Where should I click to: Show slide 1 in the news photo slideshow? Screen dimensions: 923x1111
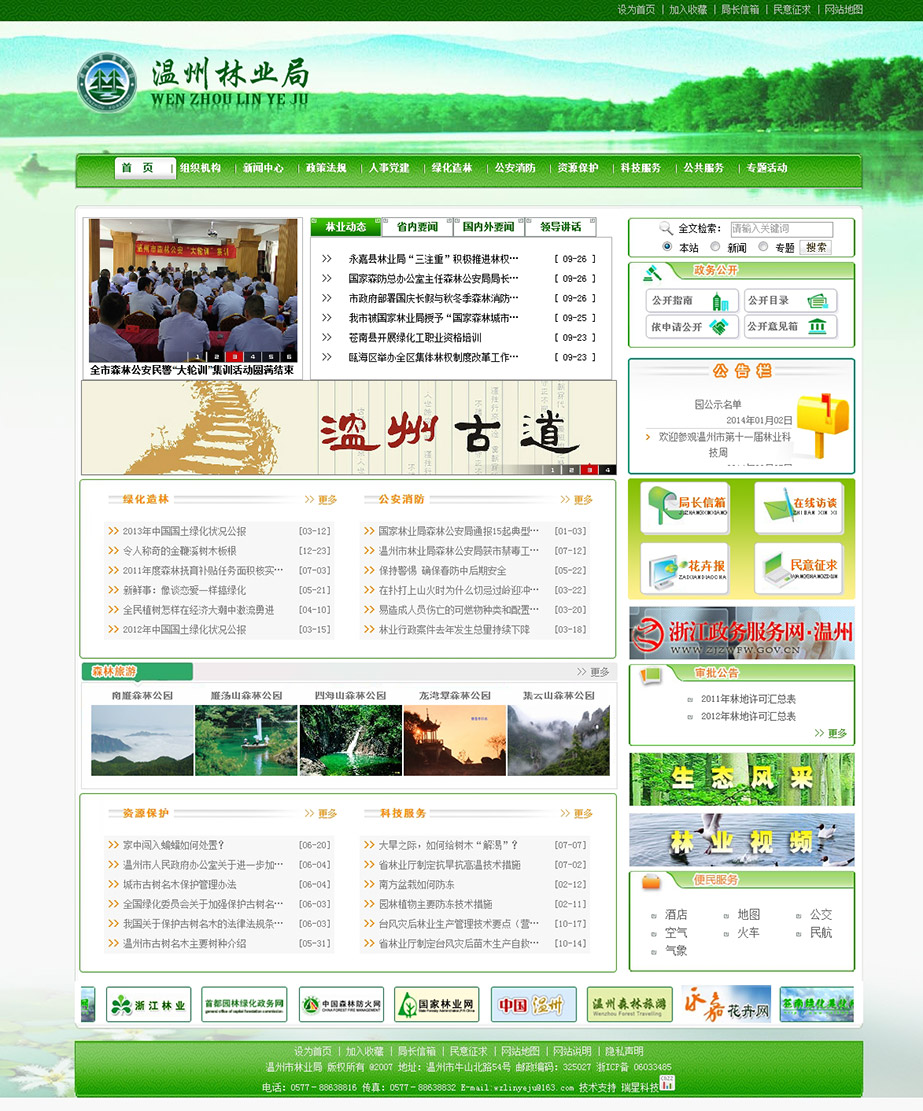click(198, 357)
